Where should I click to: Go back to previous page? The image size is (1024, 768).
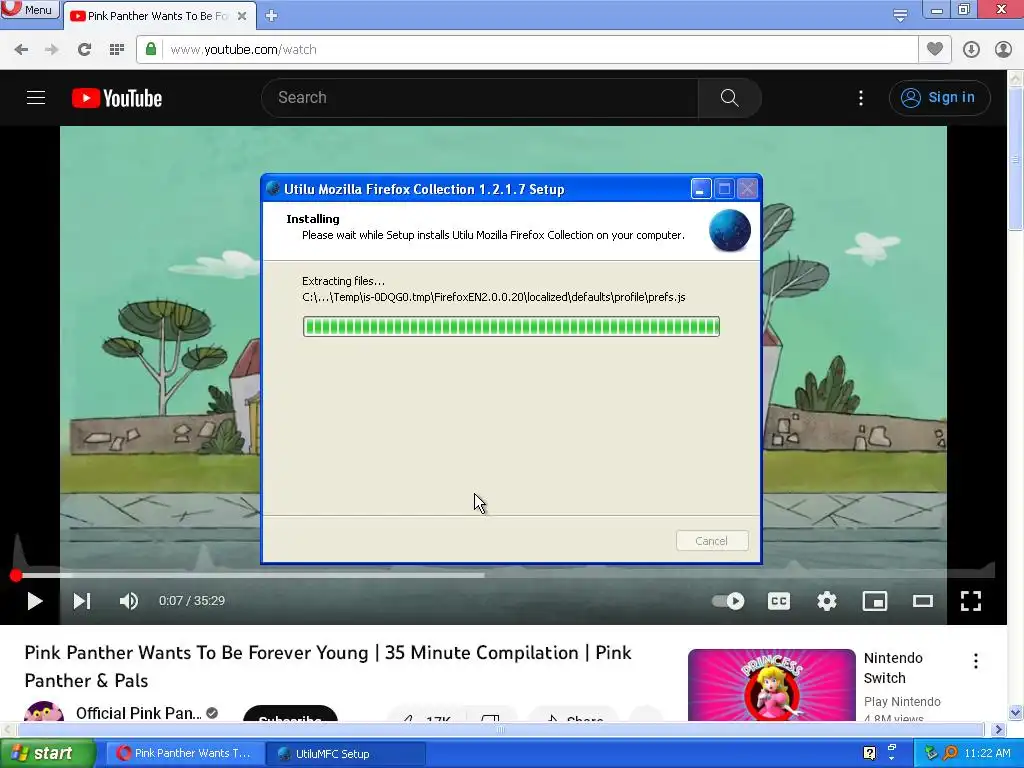22,50
